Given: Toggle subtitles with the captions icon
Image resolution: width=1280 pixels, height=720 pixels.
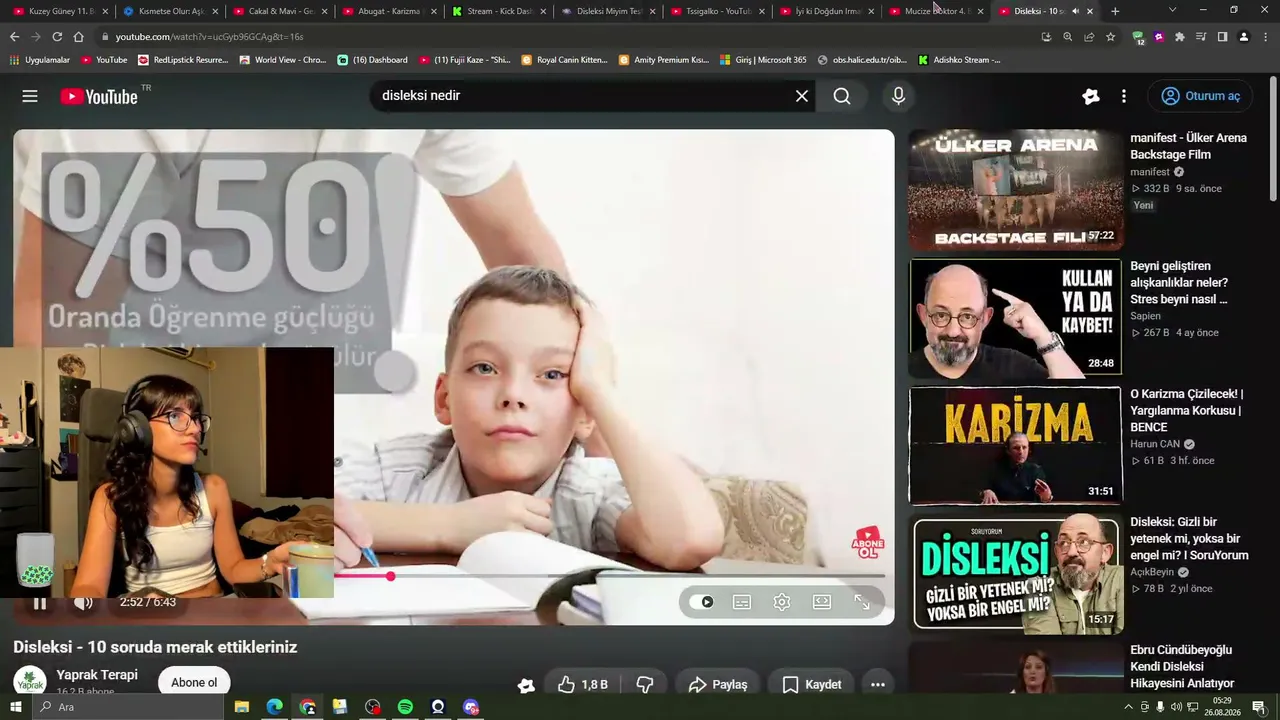Looking at the screenshot, I should click(742, 602).
